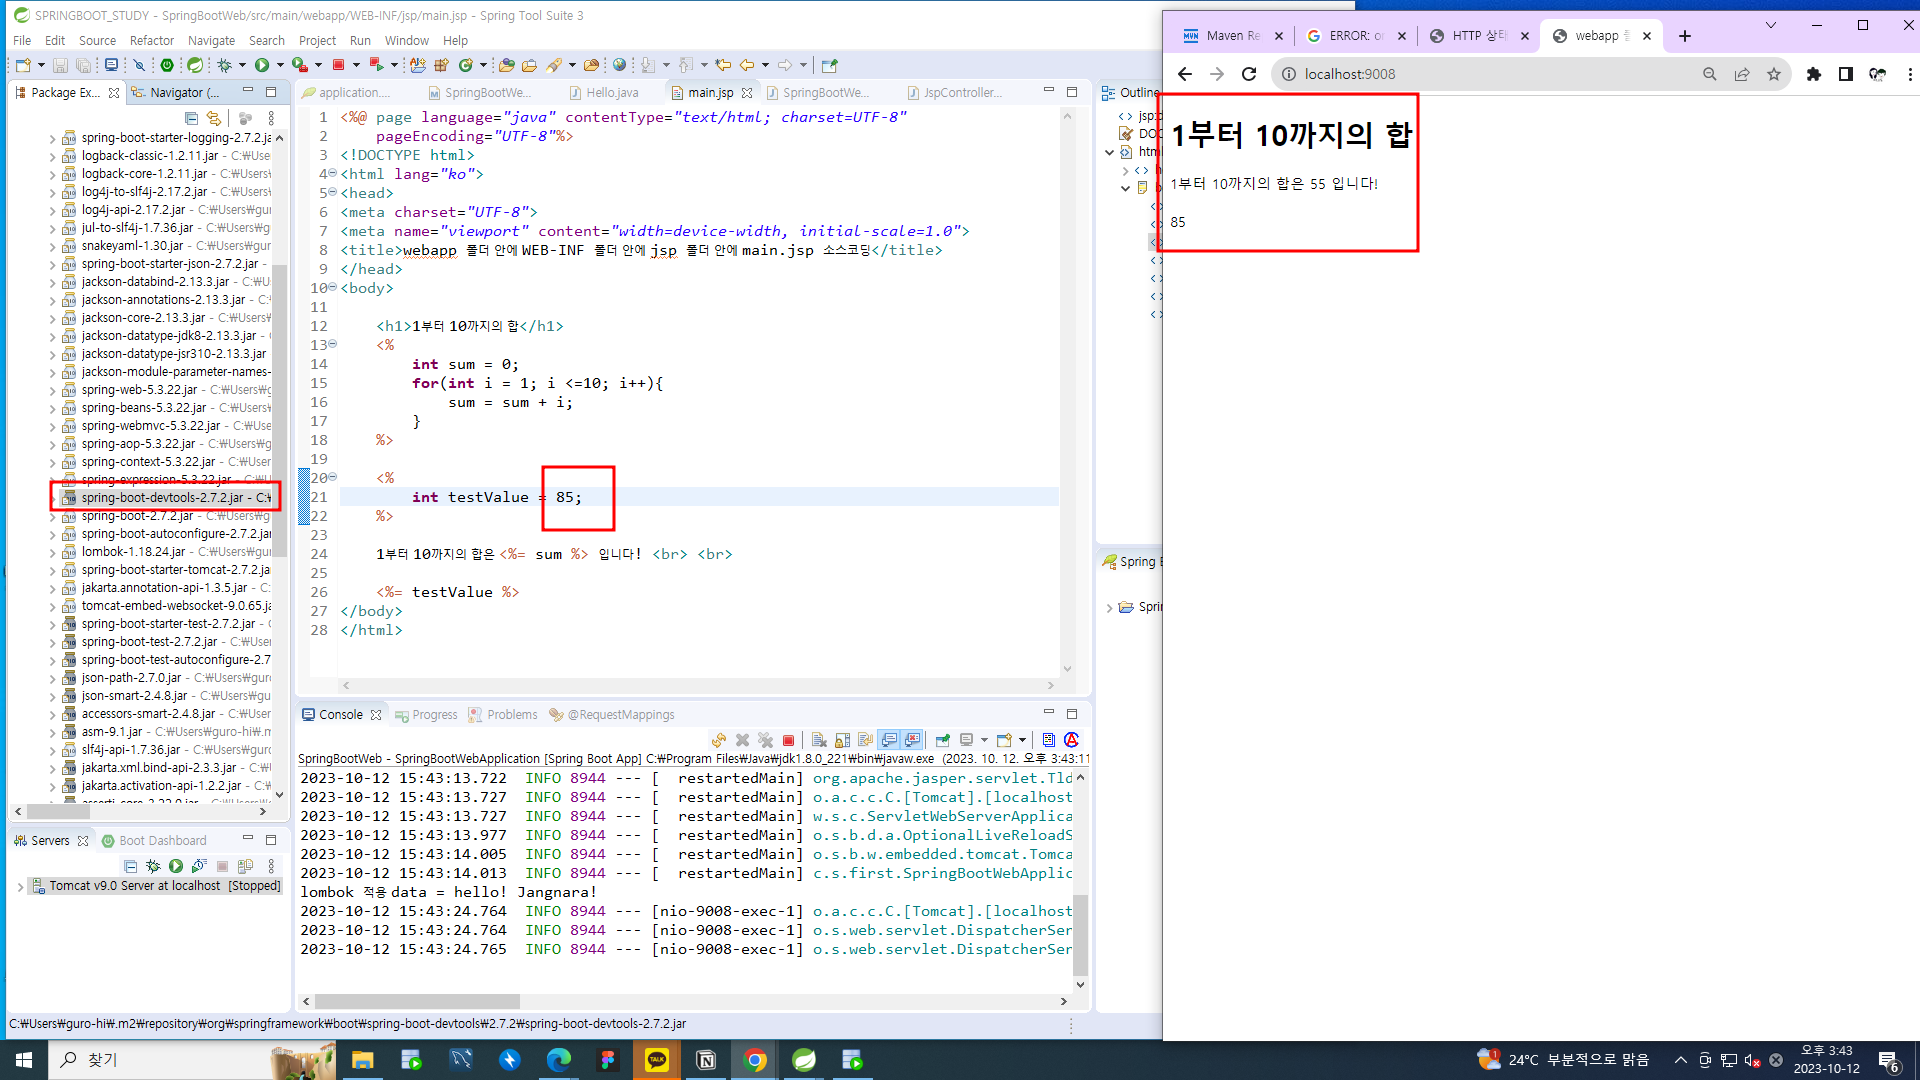Toggle Scroll Lock in Console toolbar
The image size is (1920, 1080).
coord(842,740)
